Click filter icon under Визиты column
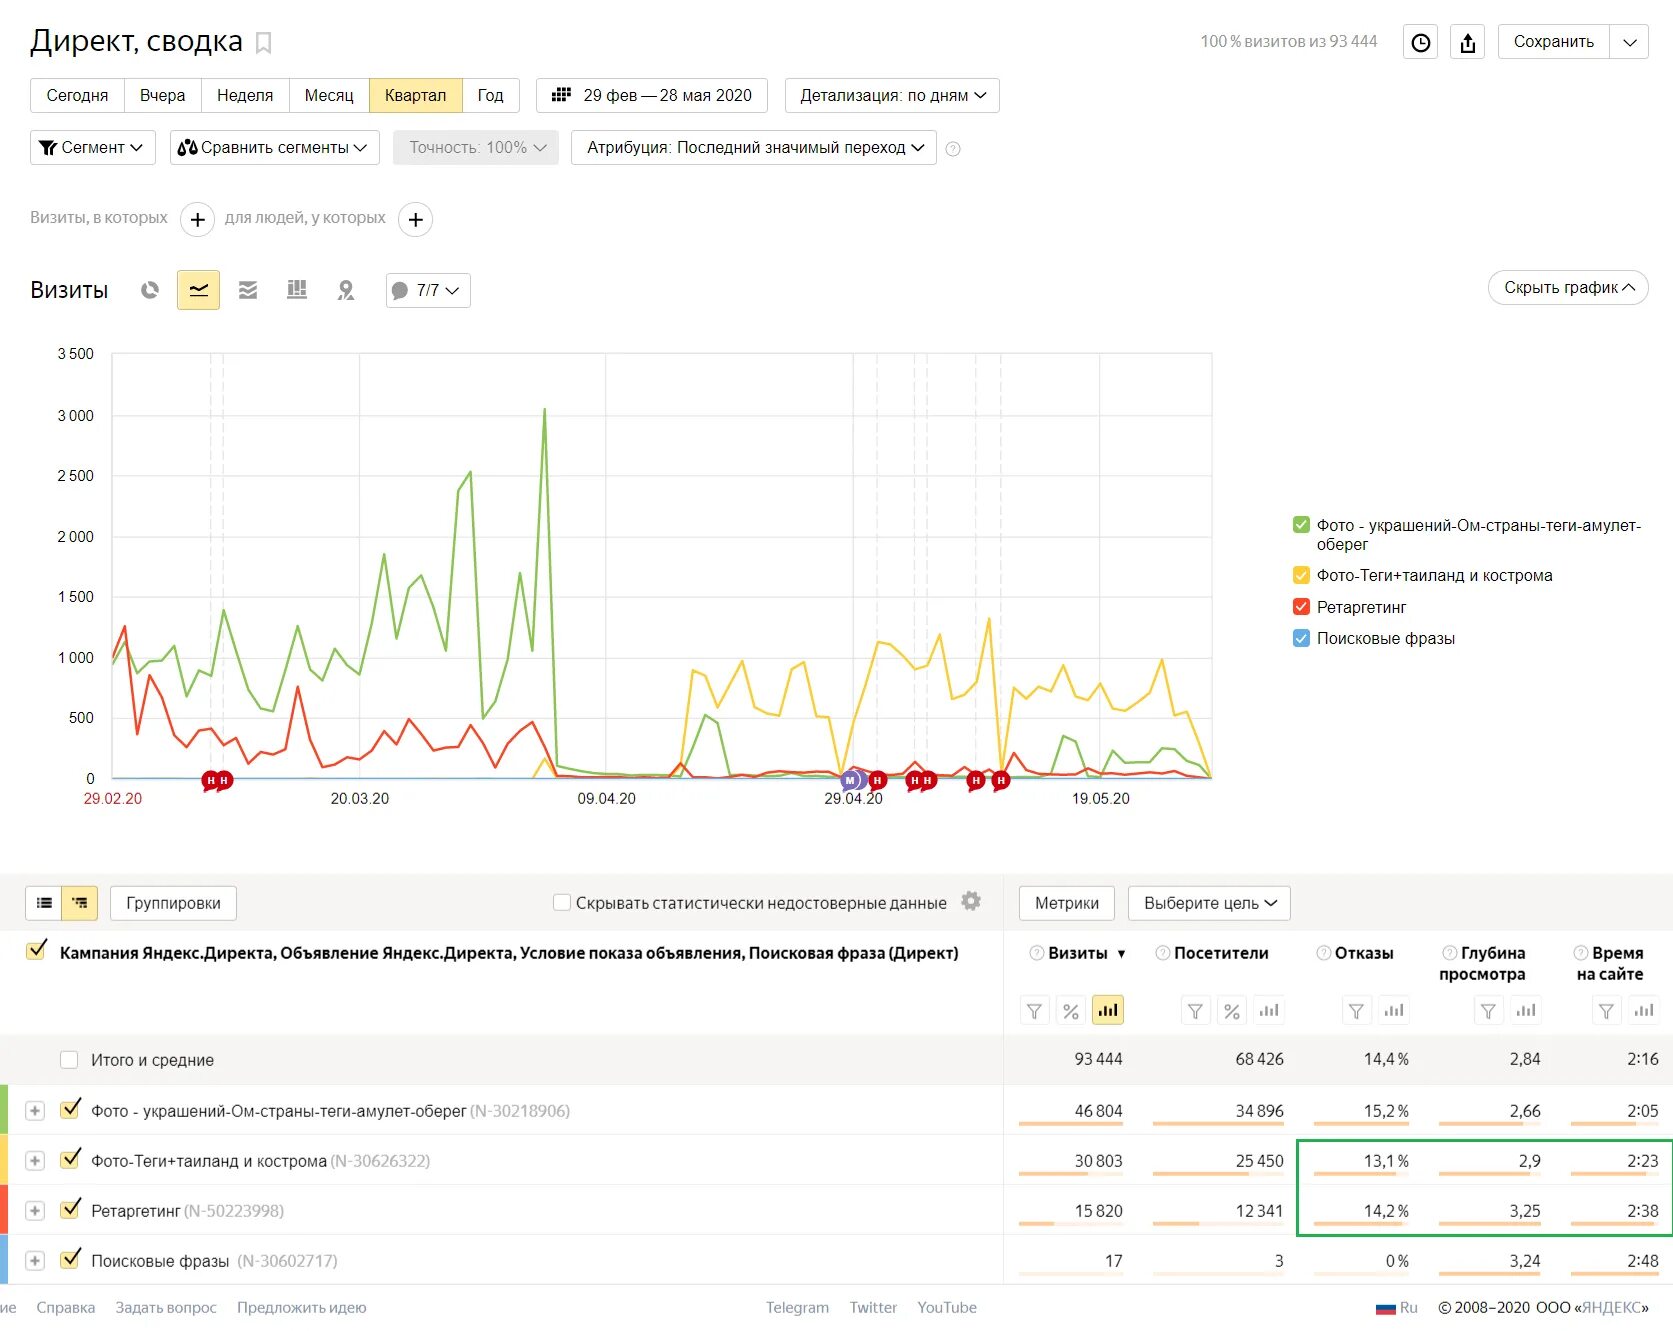The image size is (1673, 1331). click(1035, 1011)
